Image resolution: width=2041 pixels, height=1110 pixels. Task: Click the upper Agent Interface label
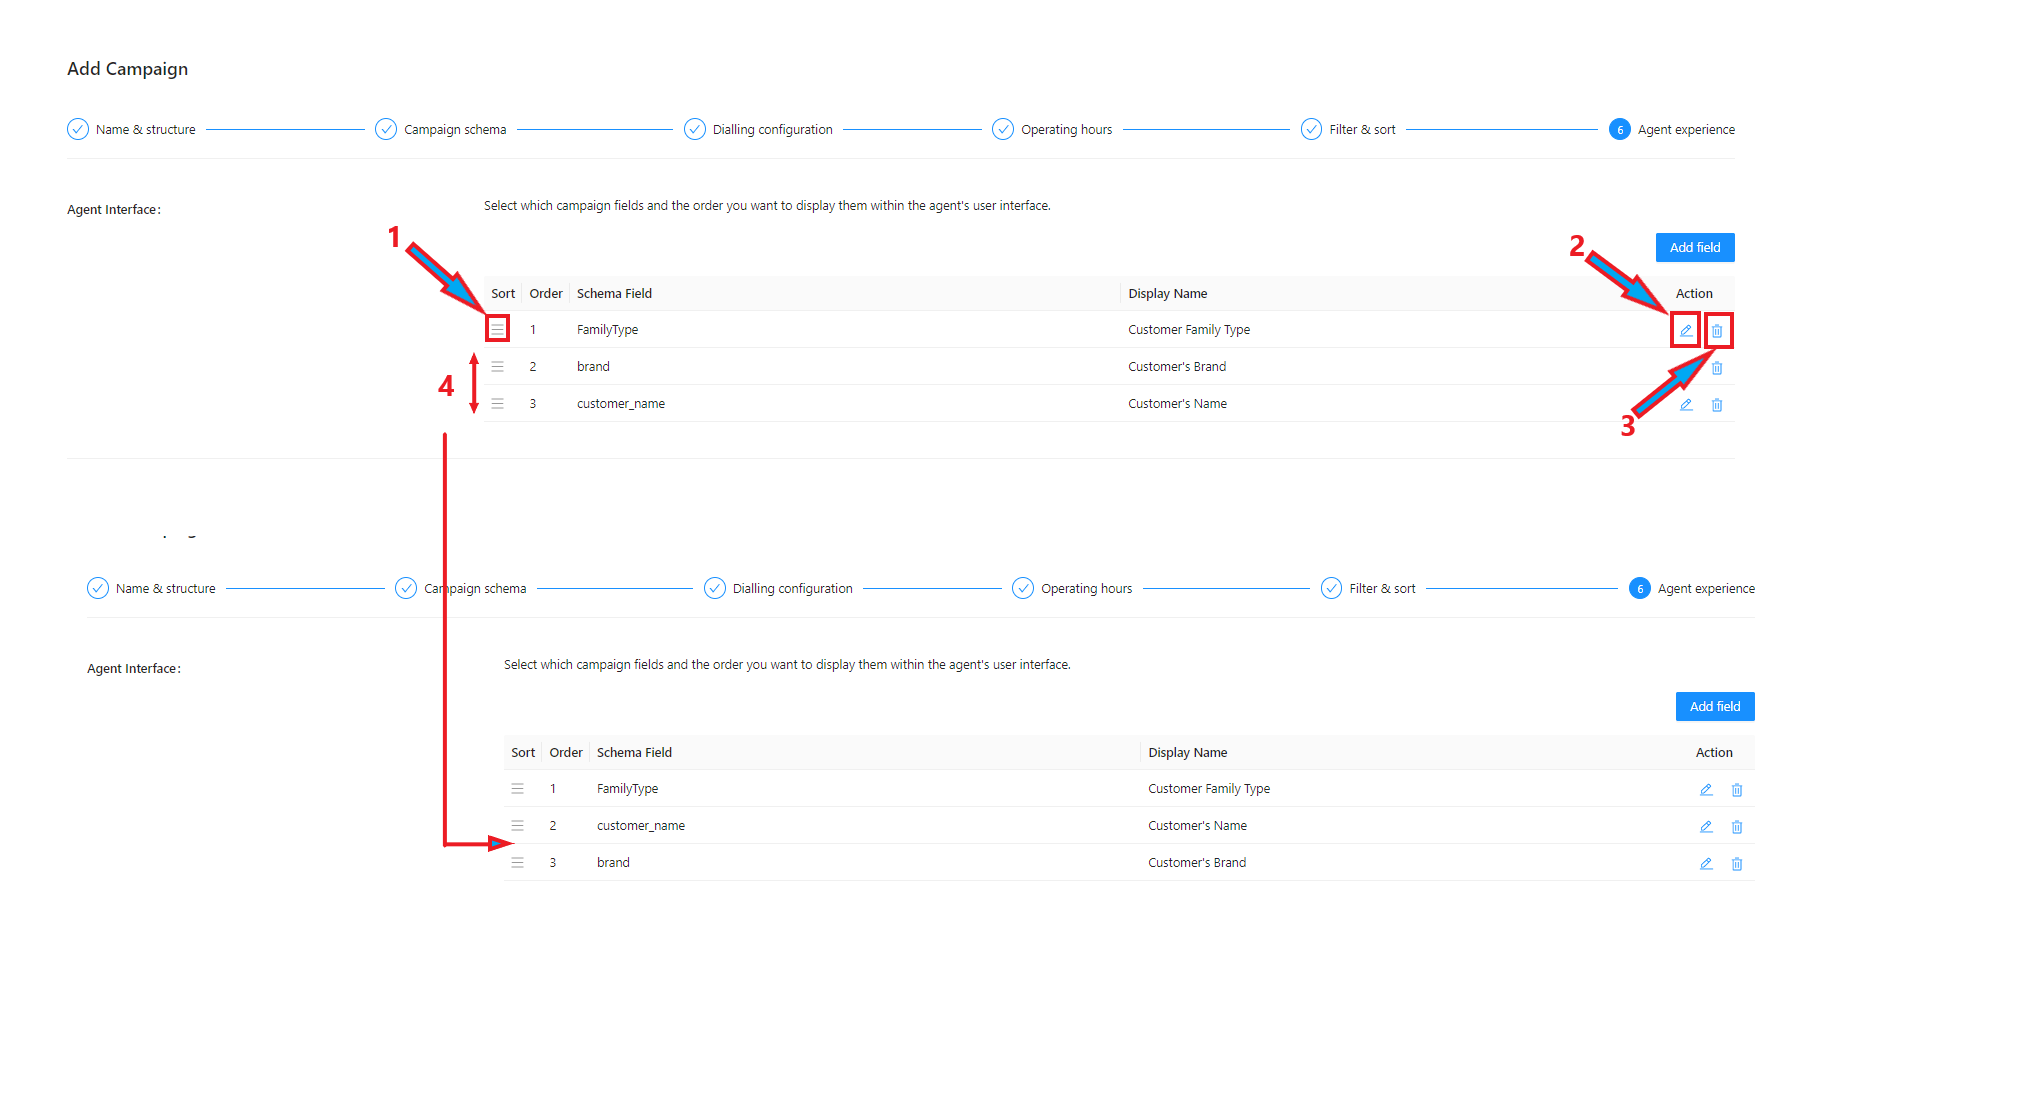point(114,210)
